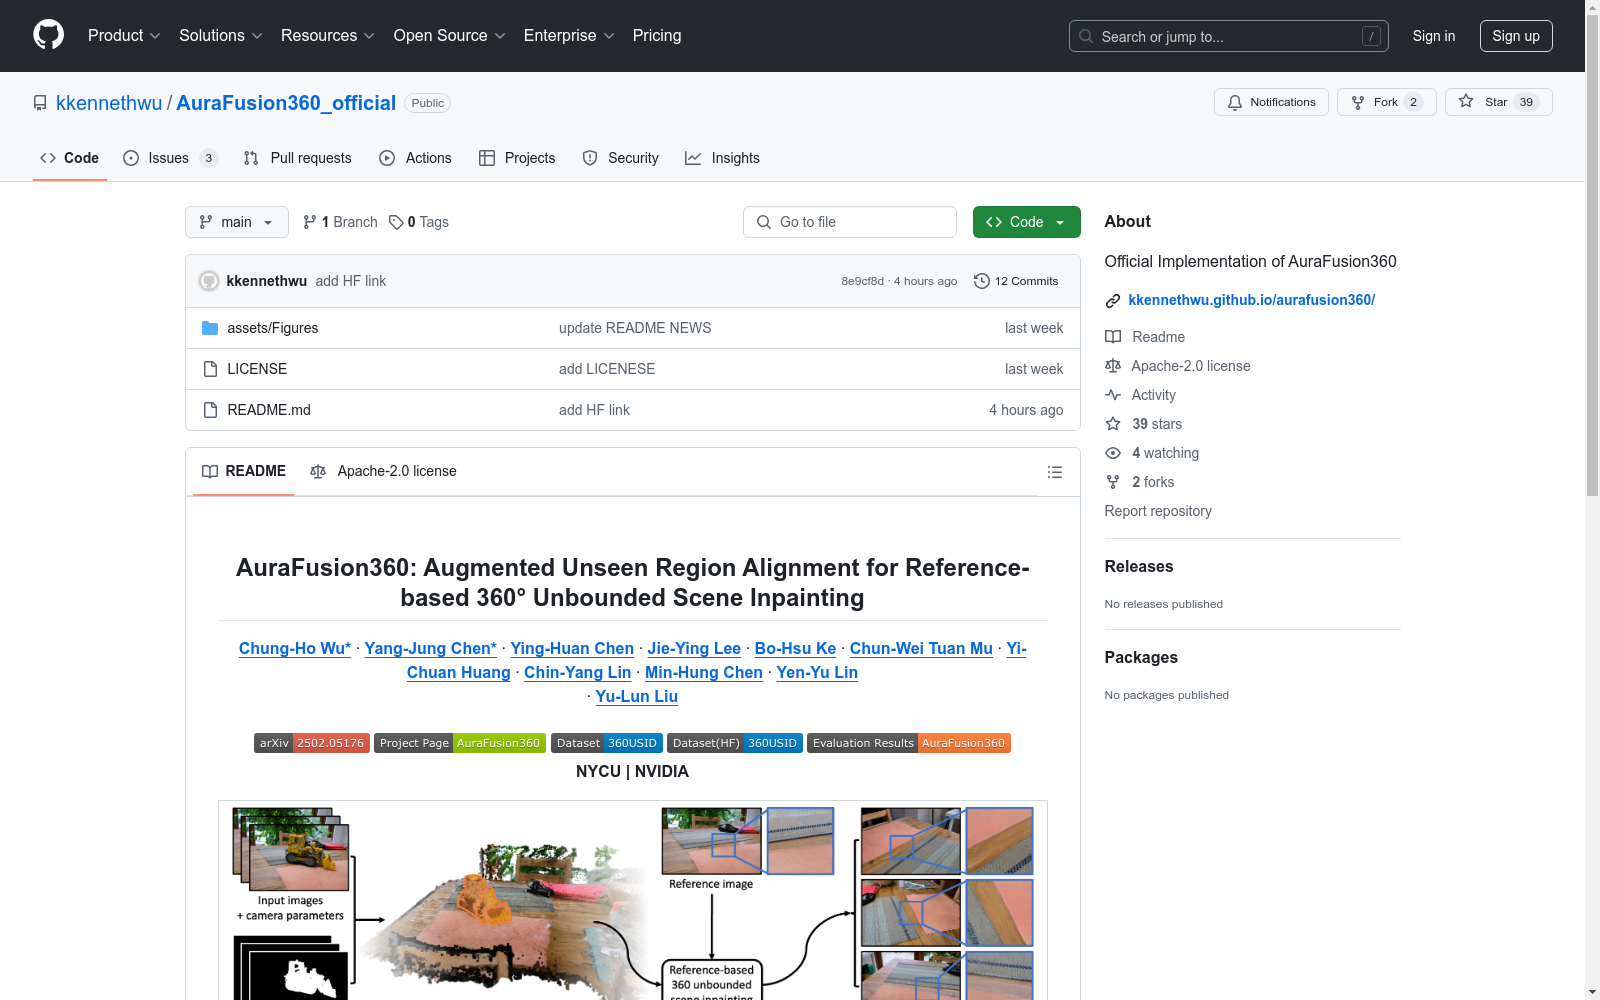Open the Pricing link
Screen dimensions: 1600x1000
pyautogui.click(x=657, y=36)
